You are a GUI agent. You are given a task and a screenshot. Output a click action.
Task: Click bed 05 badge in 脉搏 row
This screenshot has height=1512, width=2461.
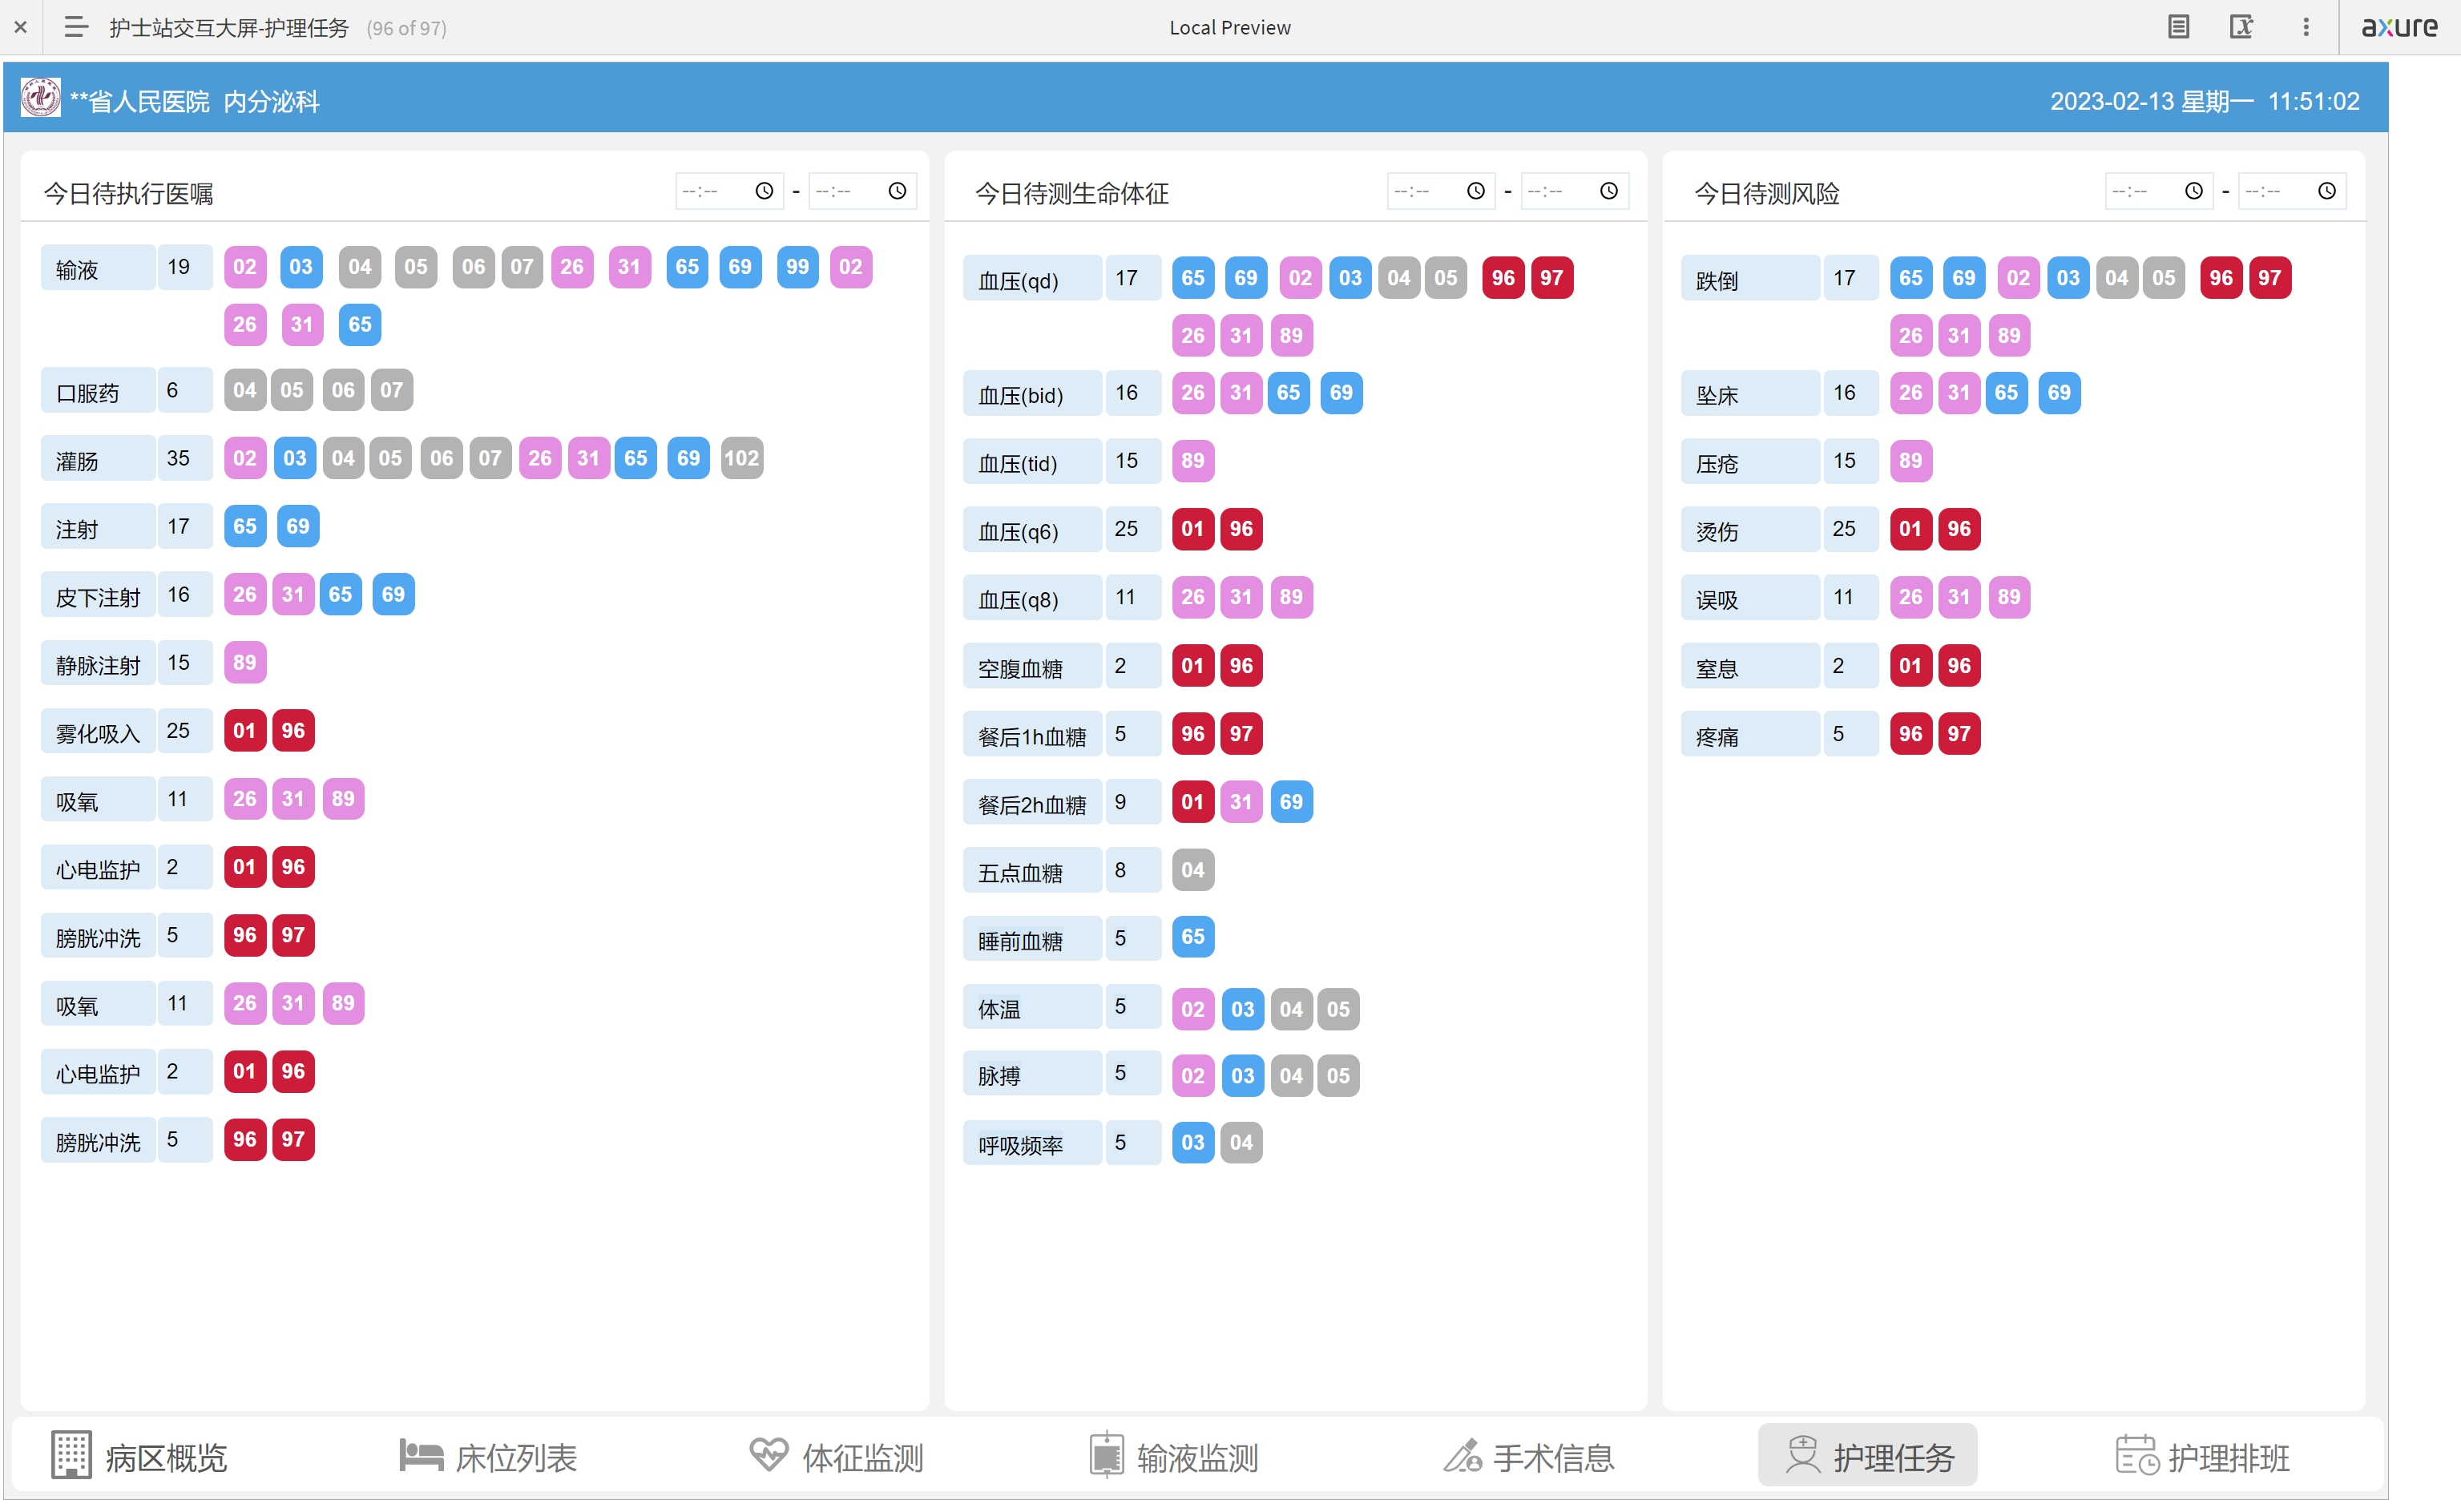[x=1338, y=1076]
